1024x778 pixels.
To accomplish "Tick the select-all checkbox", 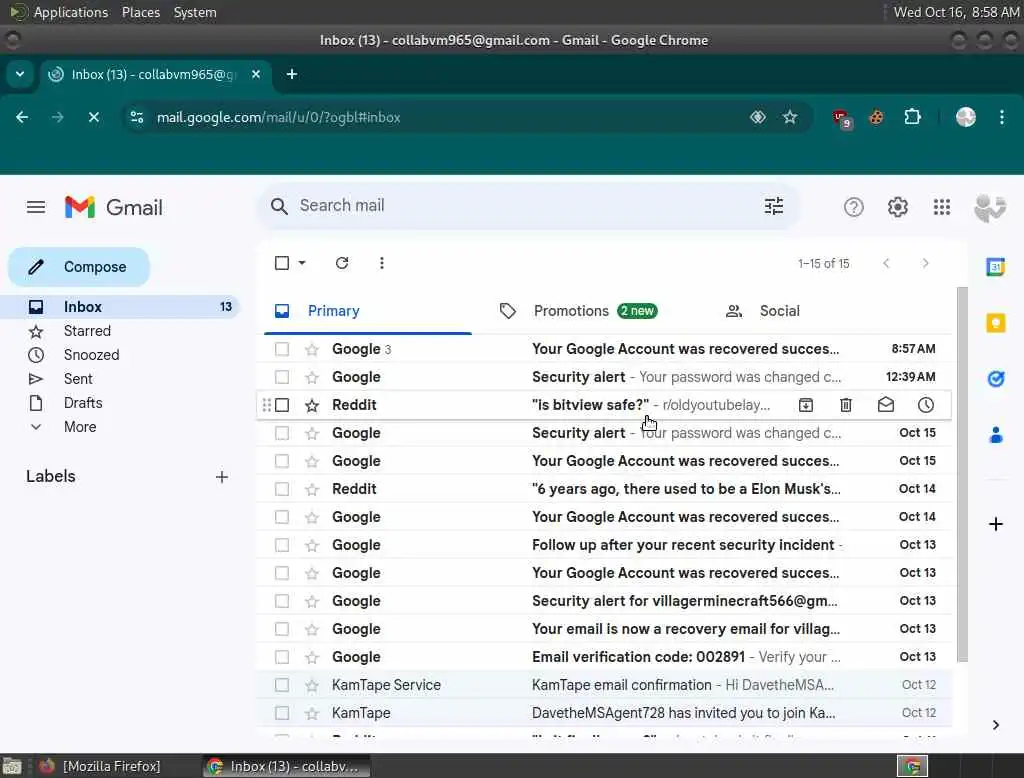I will click(282, 263).
